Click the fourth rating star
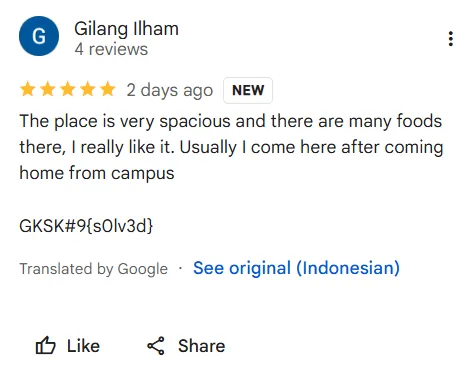Screen dimensions: 476x381 coord(88,90)
